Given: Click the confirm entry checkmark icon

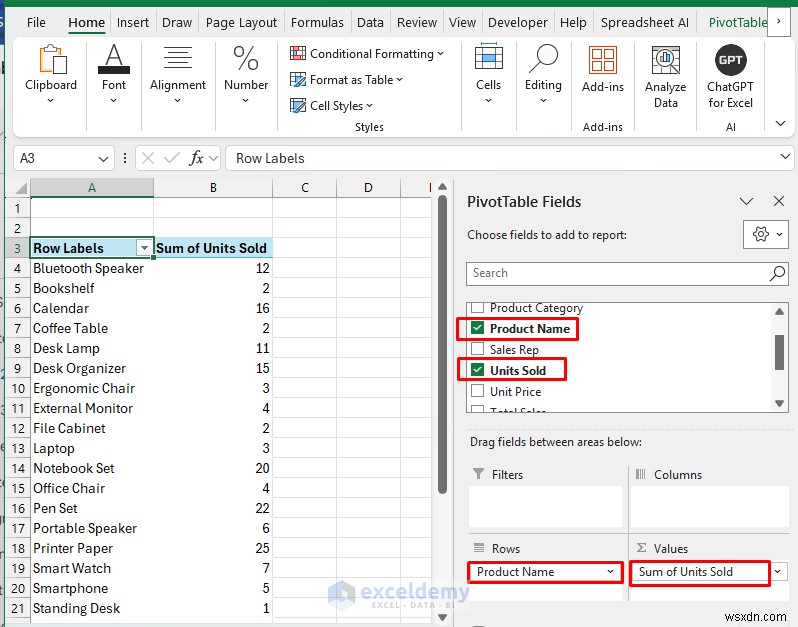Looking at the screenshot, I should coord(172,158).
